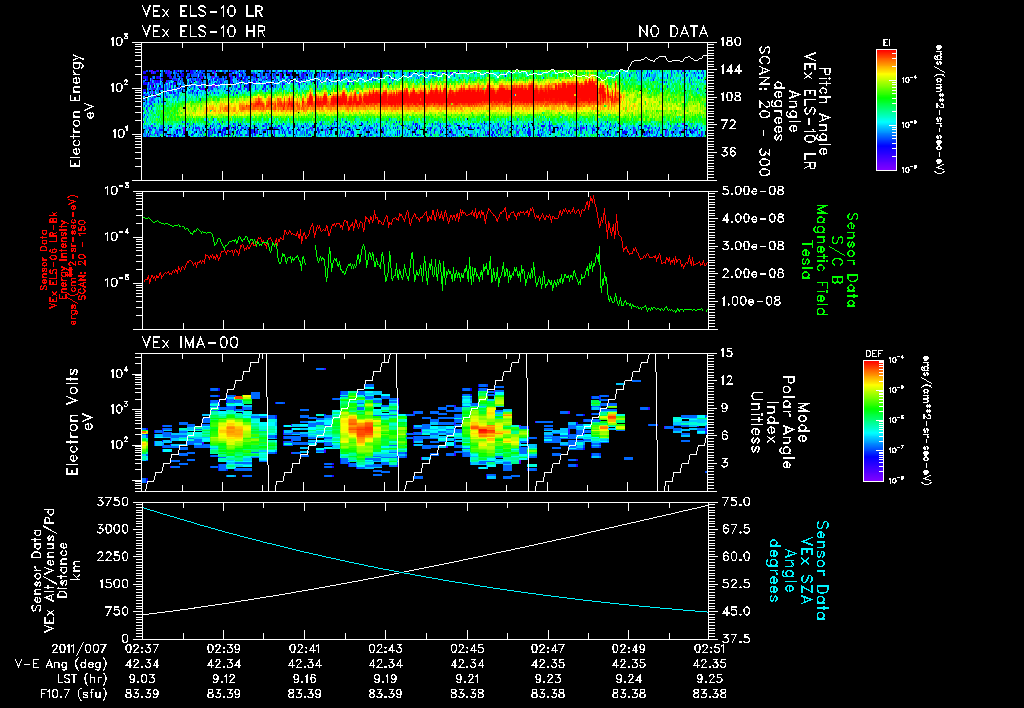Click the '02:43' time tick label
This screenshot has height=708, width=1024.
[385, 649]
